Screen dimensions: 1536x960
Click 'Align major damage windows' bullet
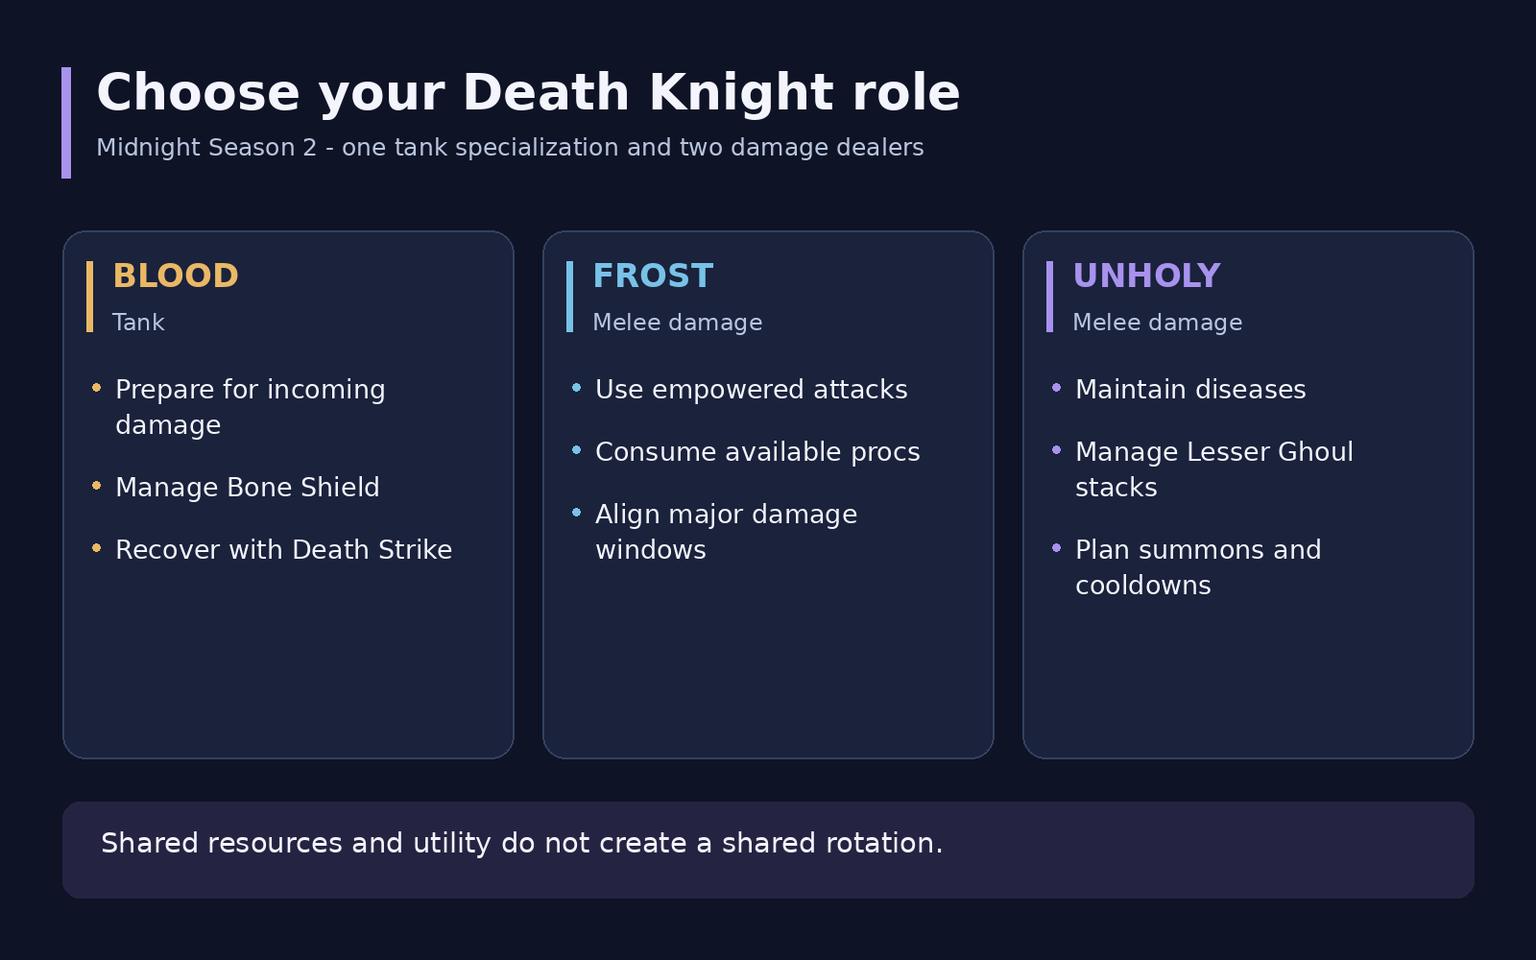(x=726, y=532)
